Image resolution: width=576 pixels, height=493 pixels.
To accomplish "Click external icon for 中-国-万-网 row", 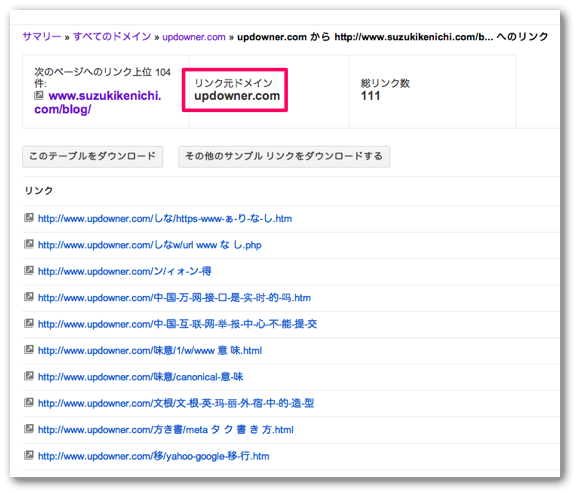I will click(x=29, y=296).
